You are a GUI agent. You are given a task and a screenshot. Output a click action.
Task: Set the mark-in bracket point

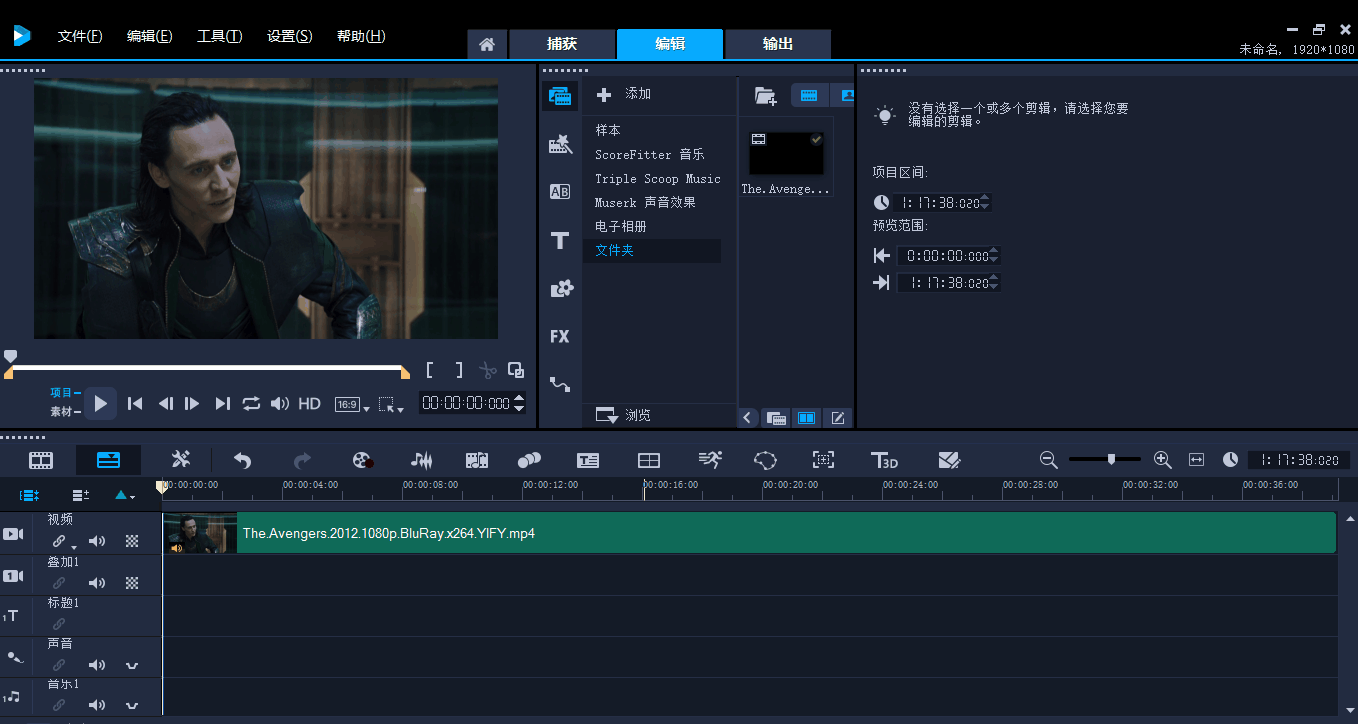(x=430, y=370)
